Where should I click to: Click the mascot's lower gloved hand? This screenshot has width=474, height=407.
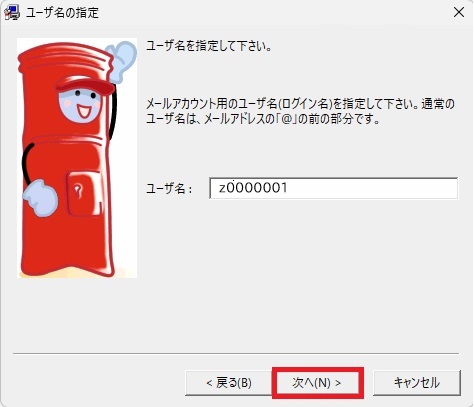40,199
